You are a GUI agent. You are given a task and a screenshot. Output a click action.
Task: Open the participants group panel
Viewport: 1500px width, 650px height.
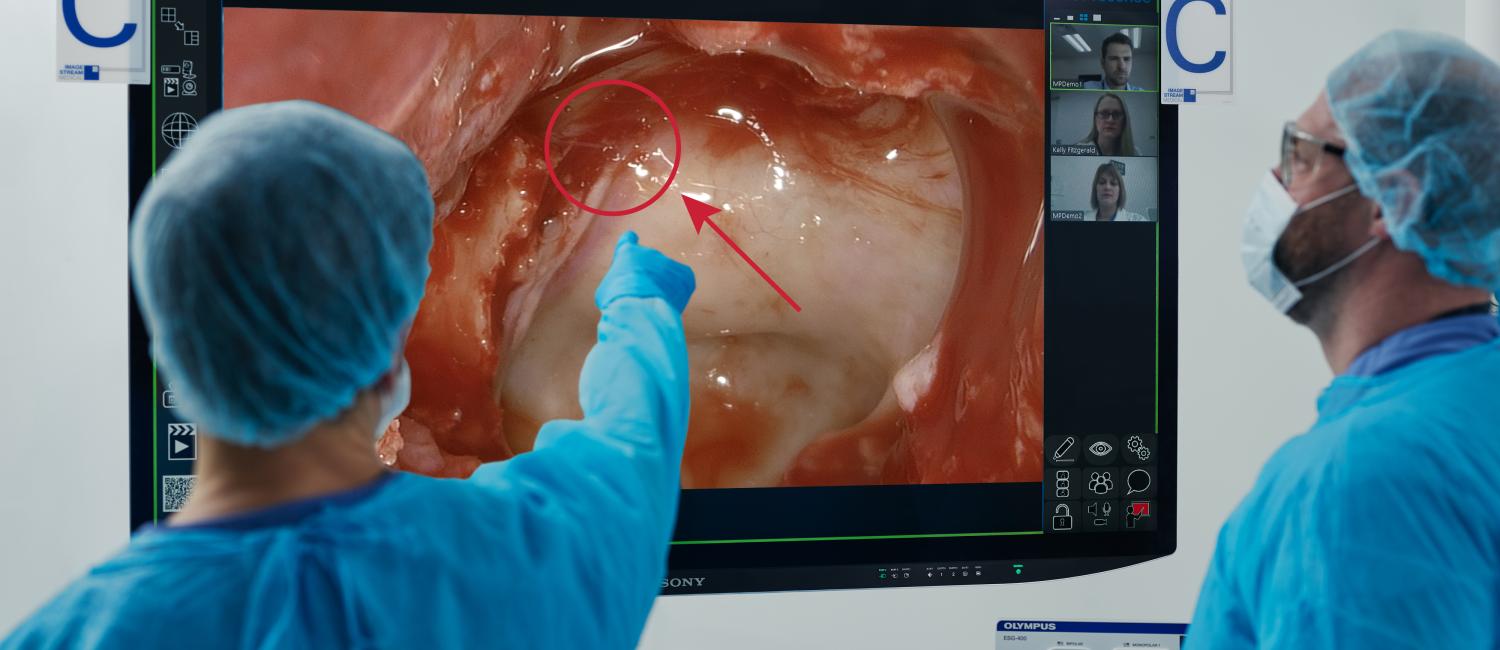click(x=1100, y=483)
